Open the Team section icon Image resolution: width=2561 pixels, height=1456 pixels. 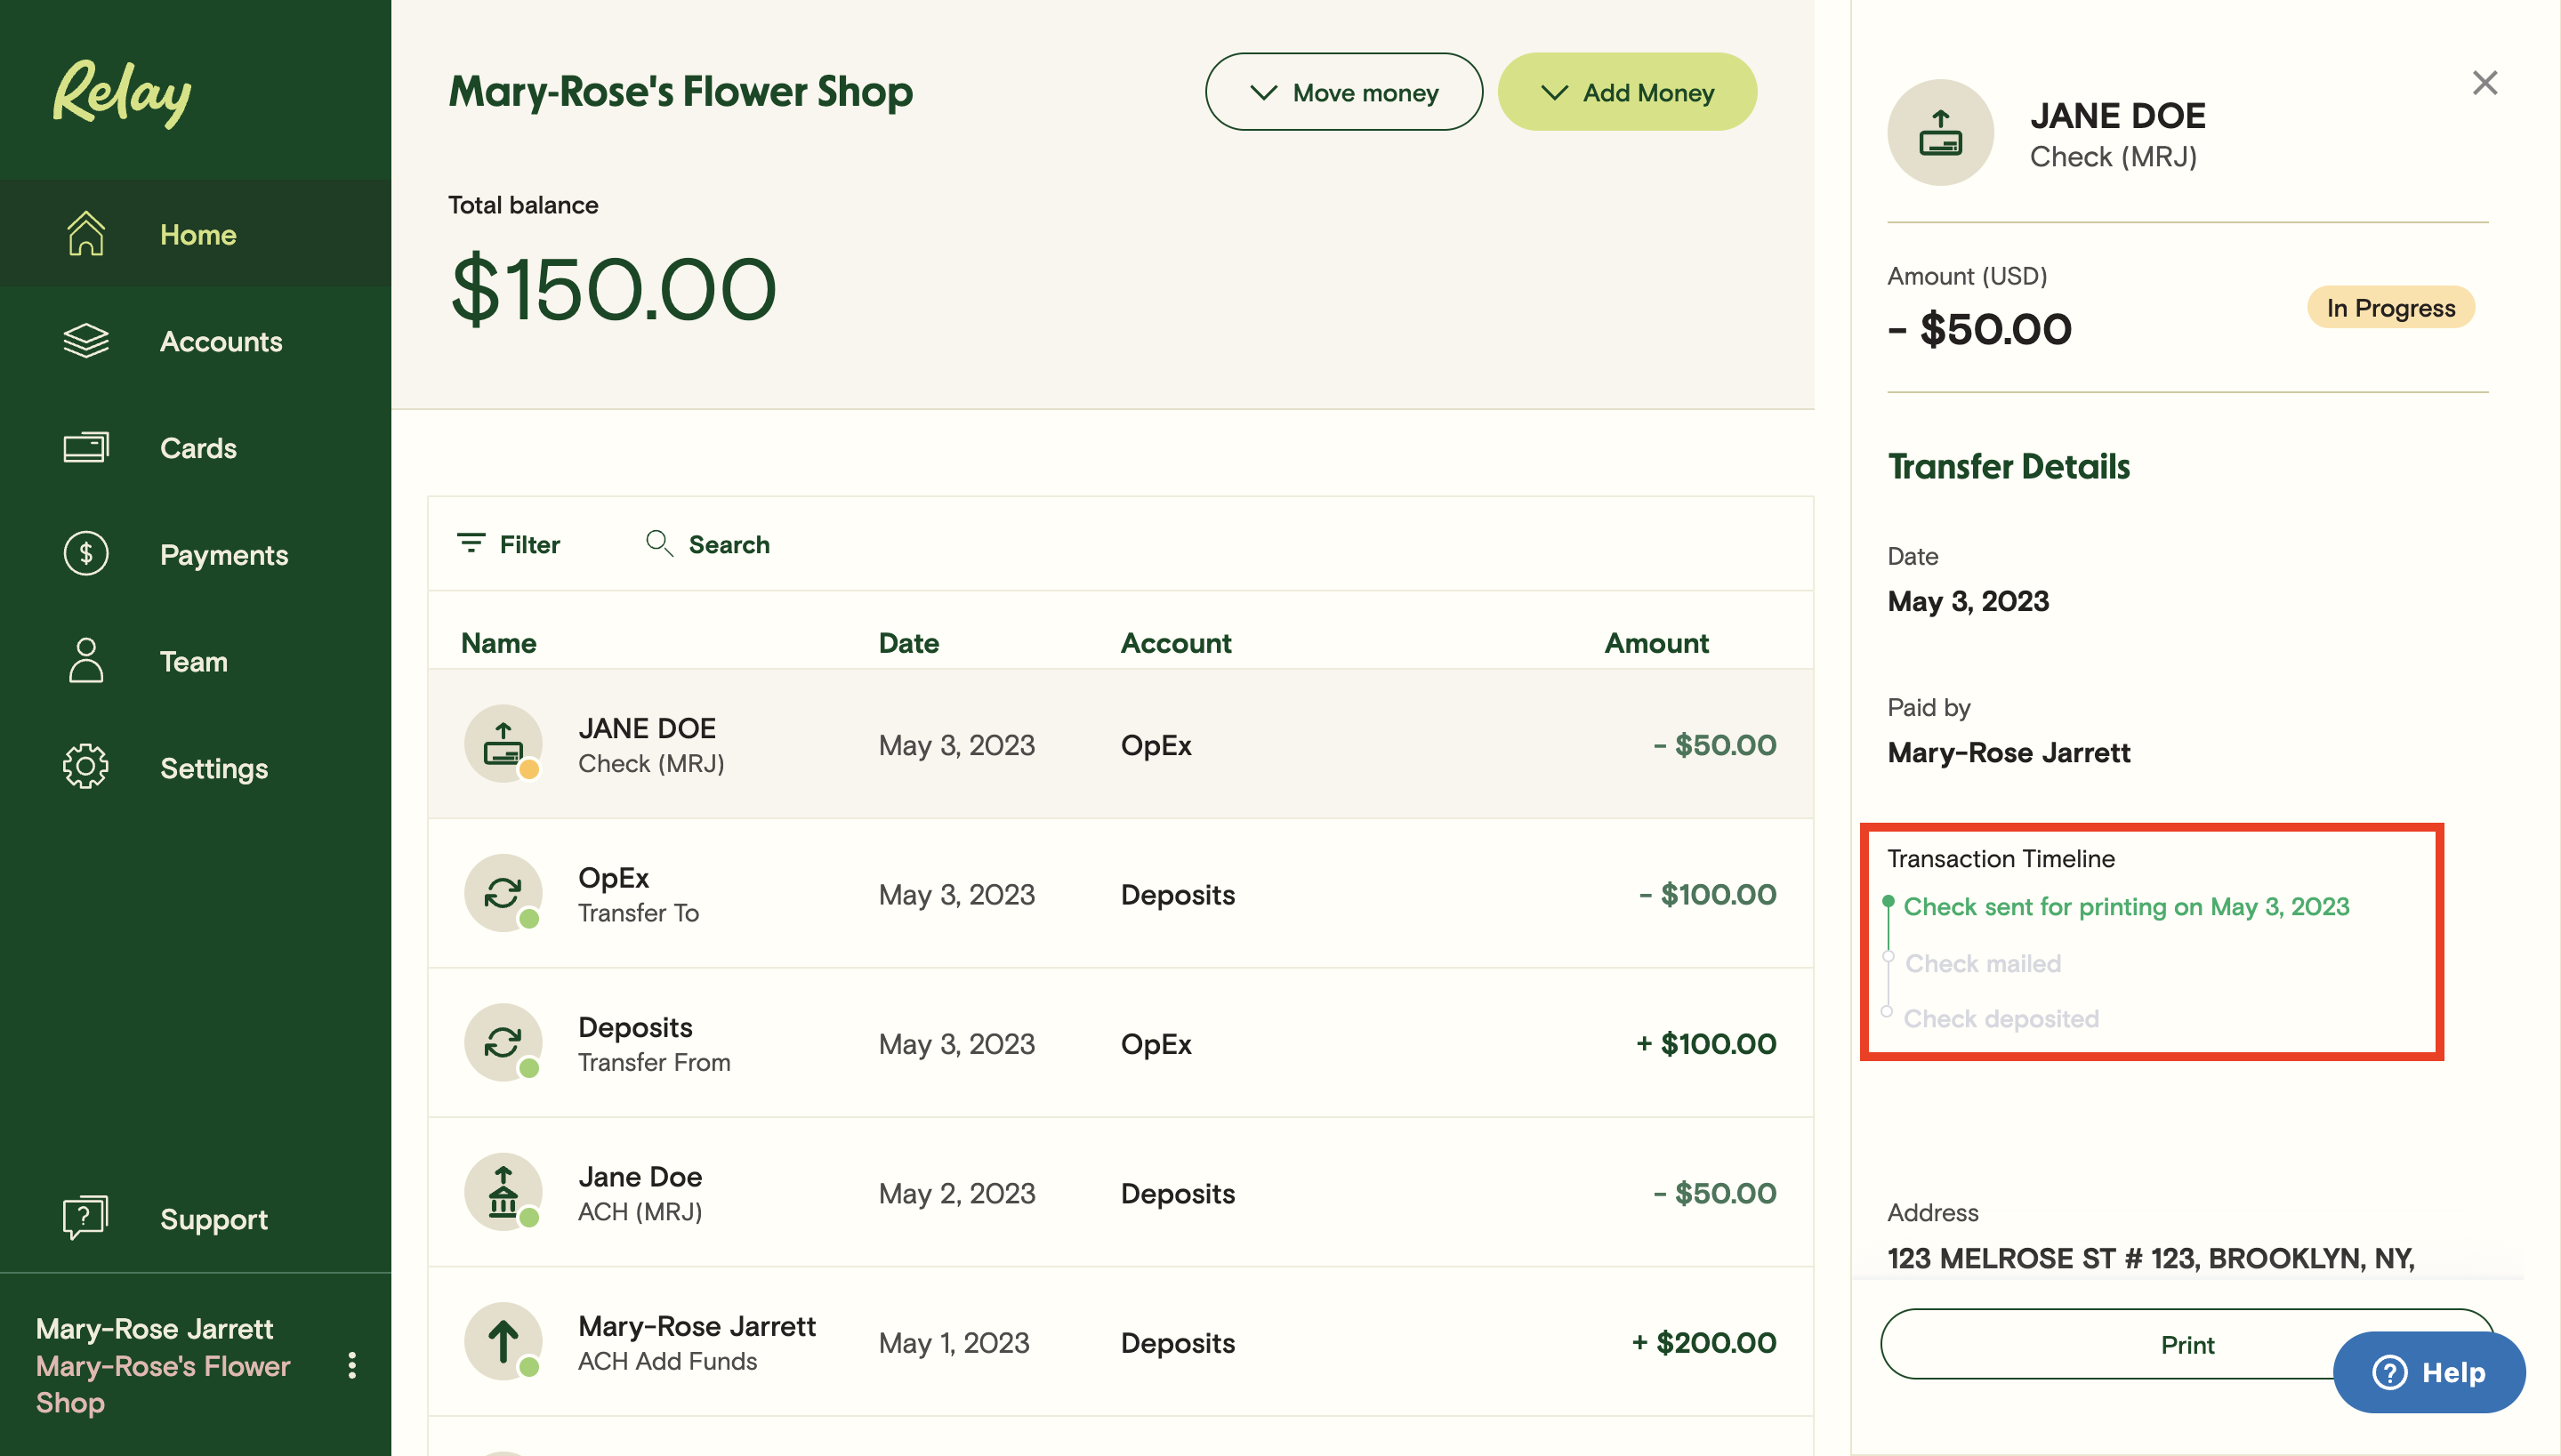point(85,660)
